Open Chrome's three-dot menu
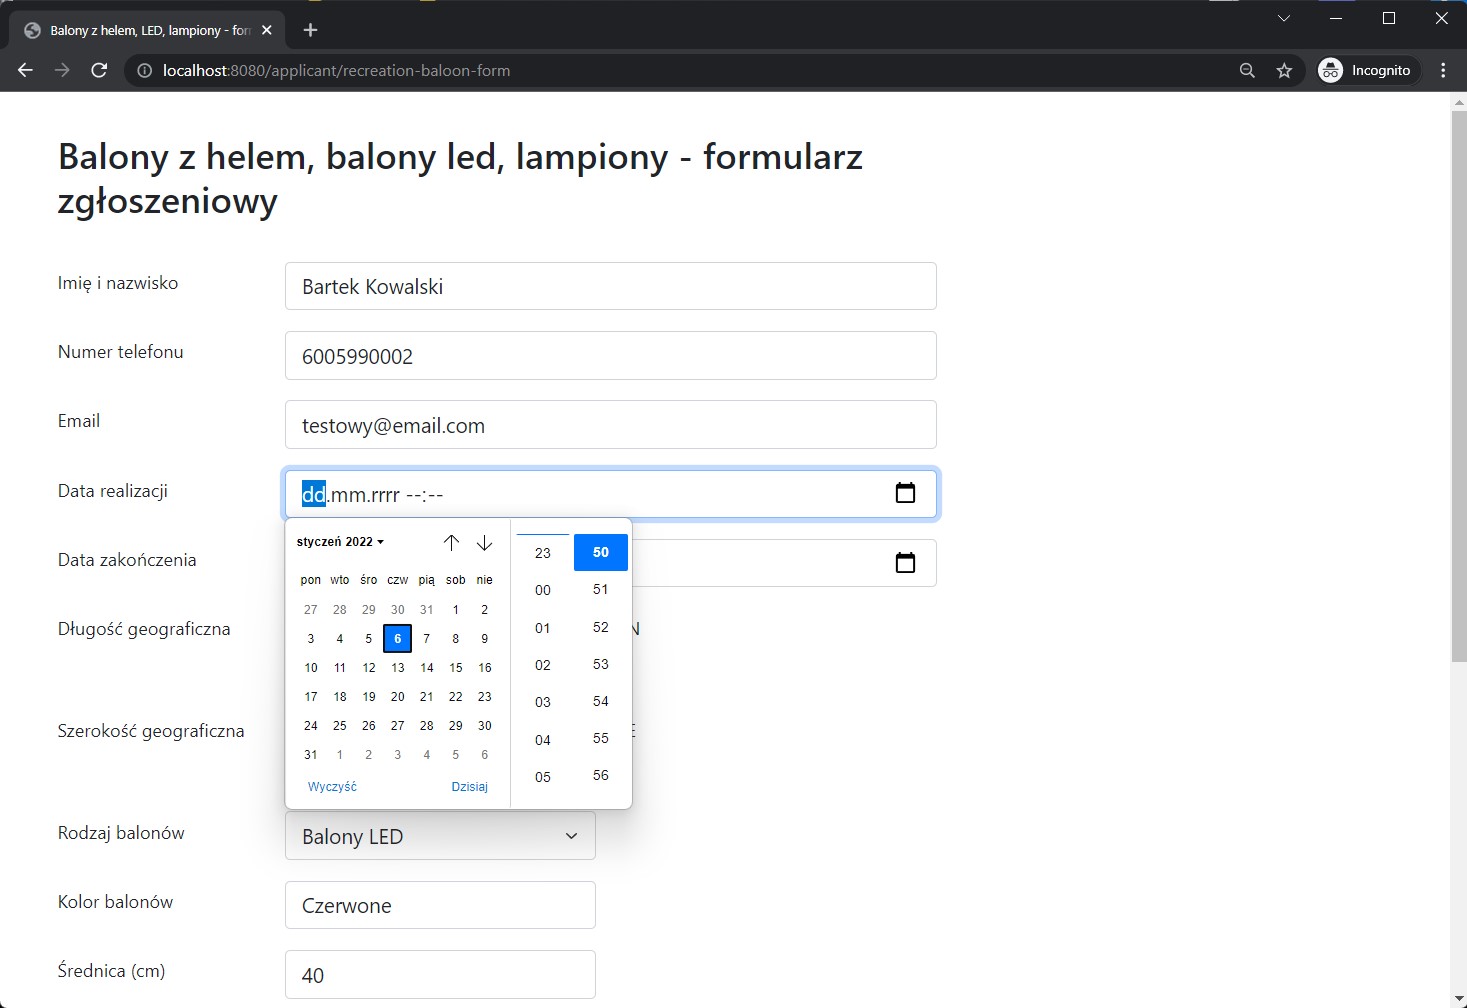1467x1008 pixels. pos(1442,70)
